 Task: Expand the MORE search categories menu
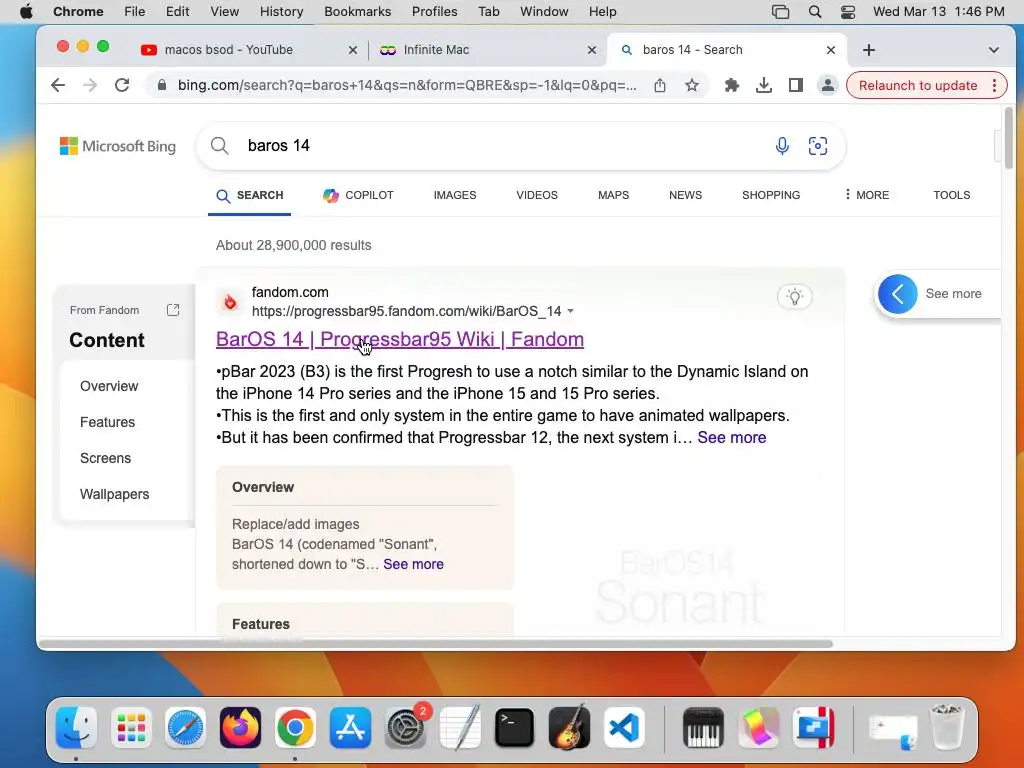(x=866, y=195)
